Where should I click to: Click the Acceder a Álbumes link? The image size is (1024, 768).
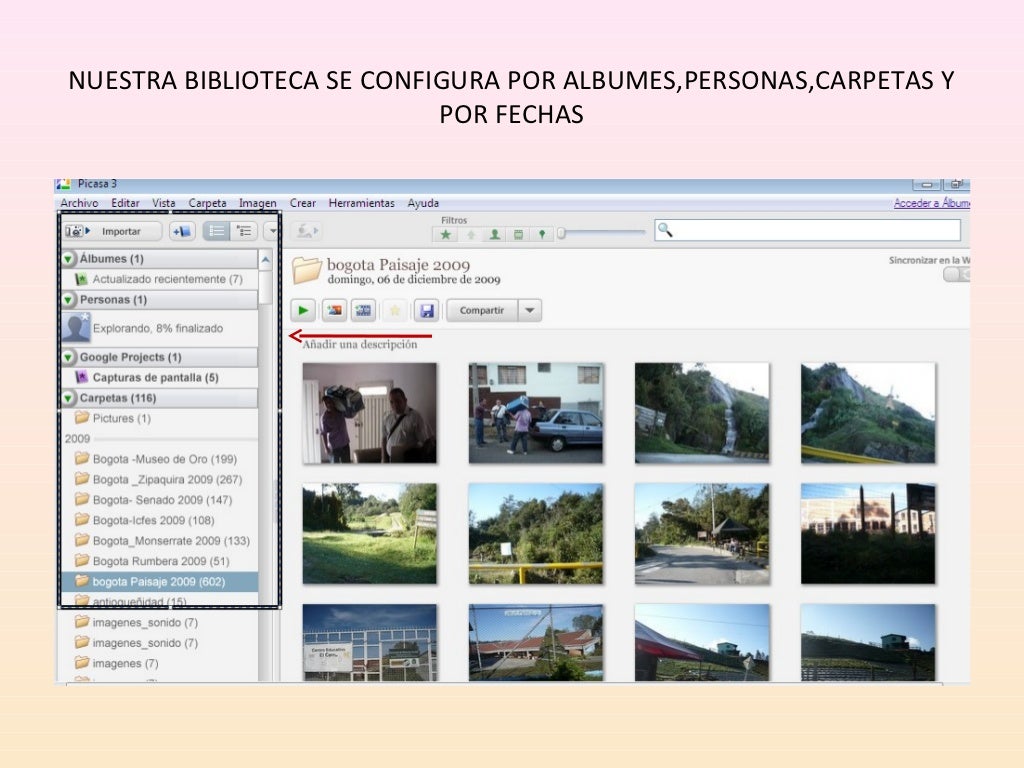pyautogui.click(x=931, y=203)
